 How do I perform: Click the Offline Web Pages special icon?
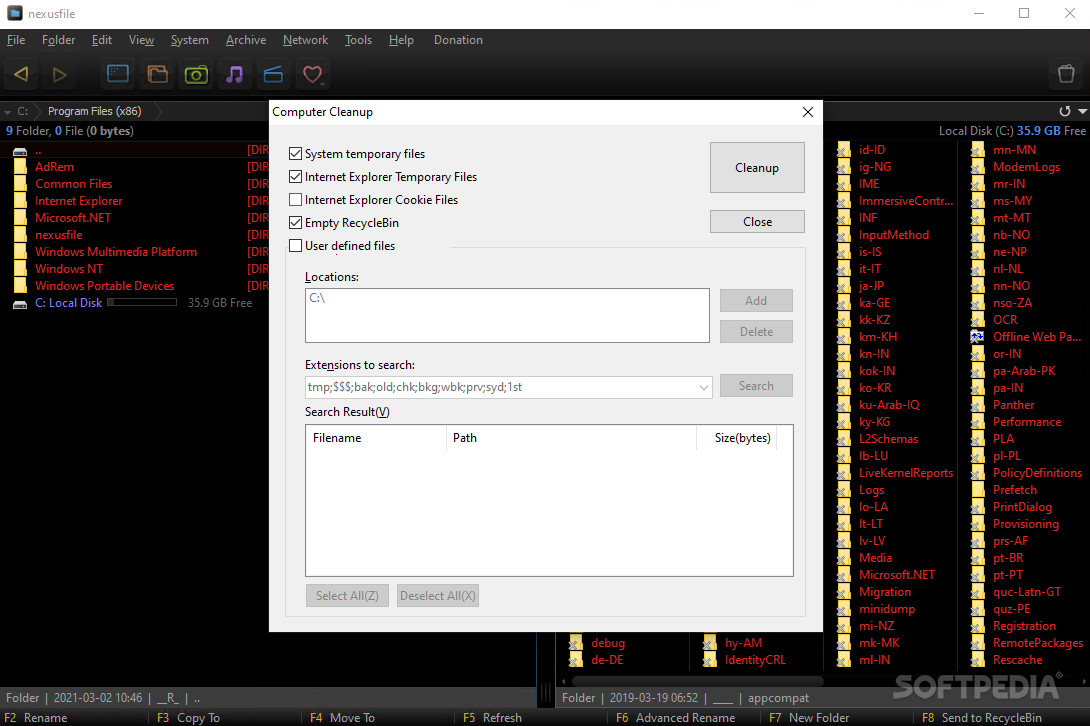[977, 337]
